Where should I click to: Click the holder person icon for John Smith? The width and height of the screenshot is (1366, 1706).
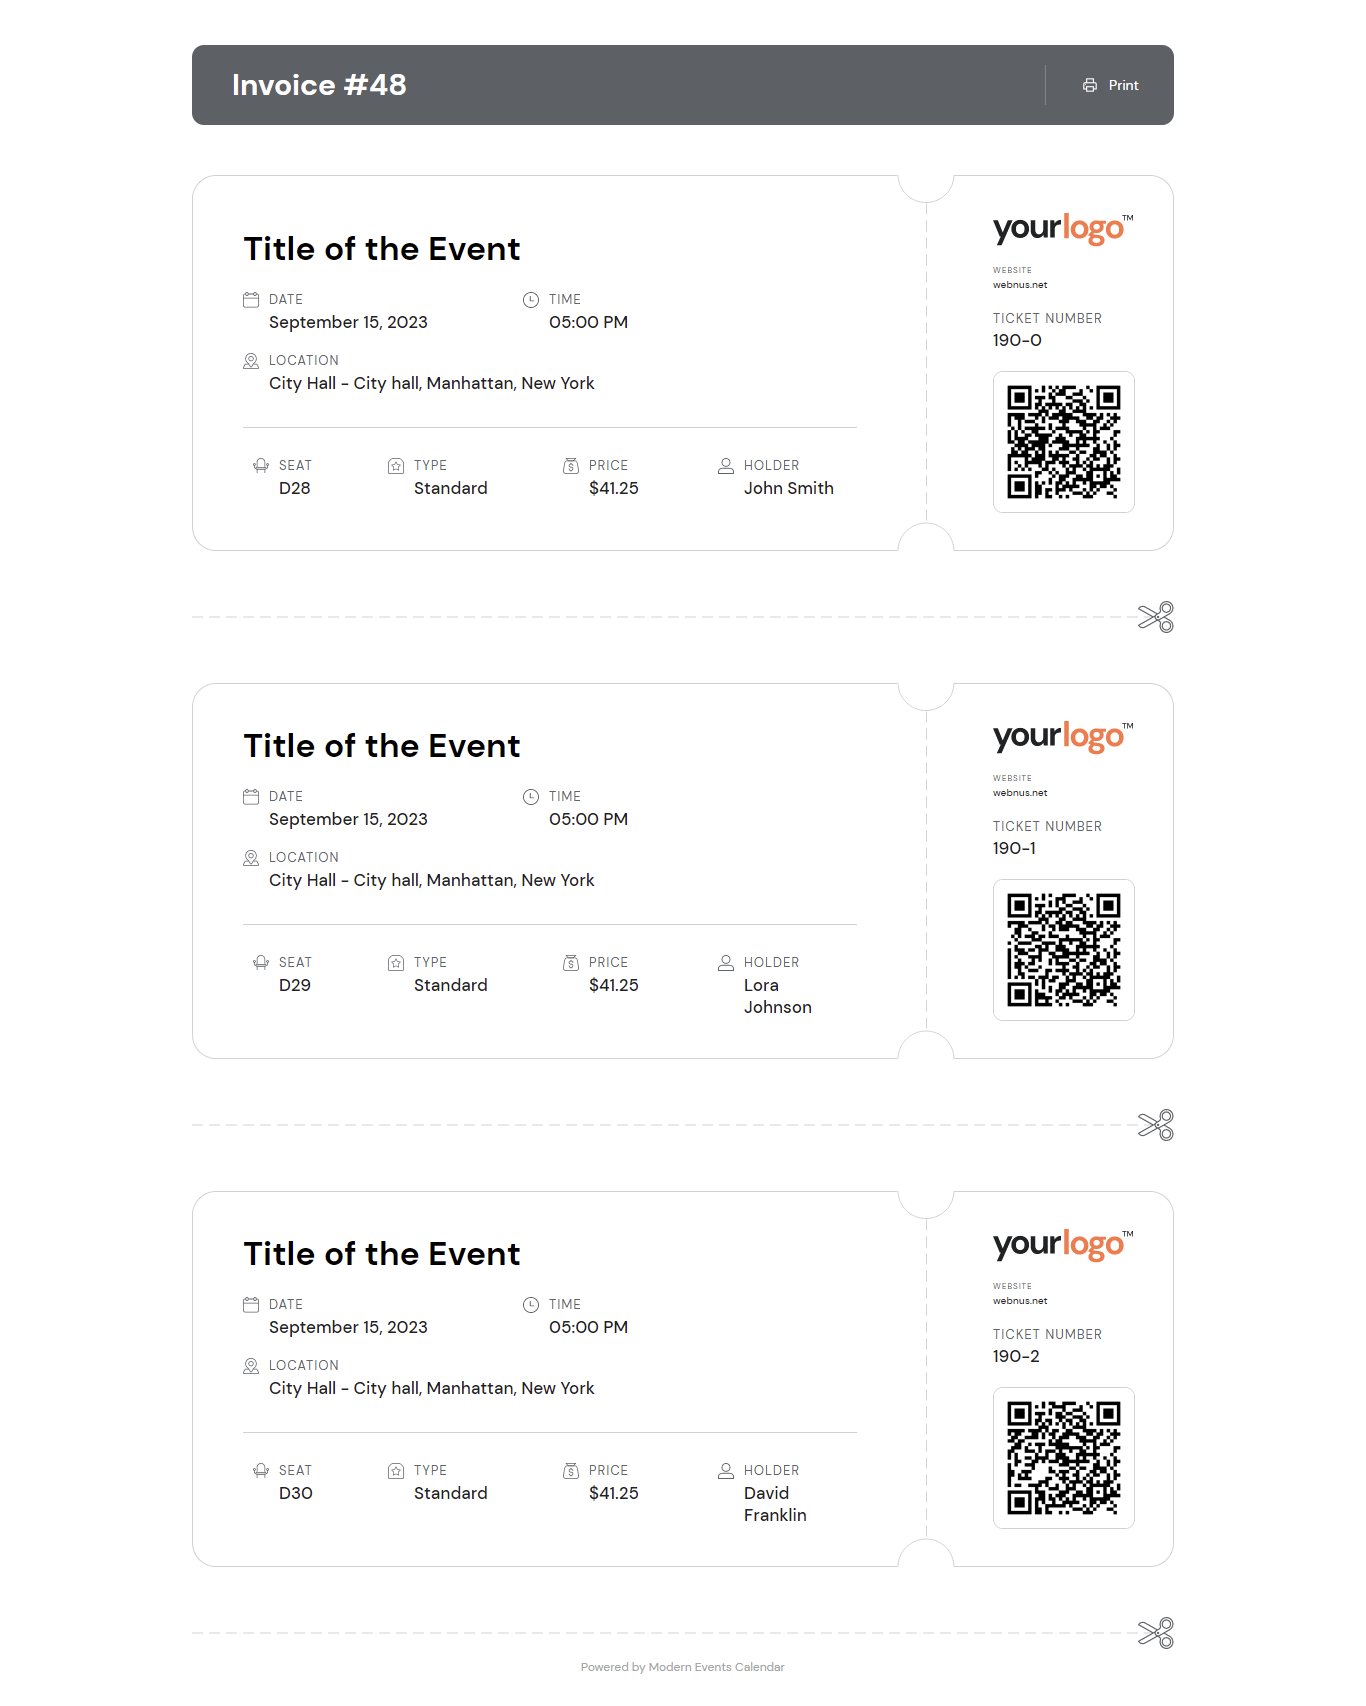coord(726,465)
